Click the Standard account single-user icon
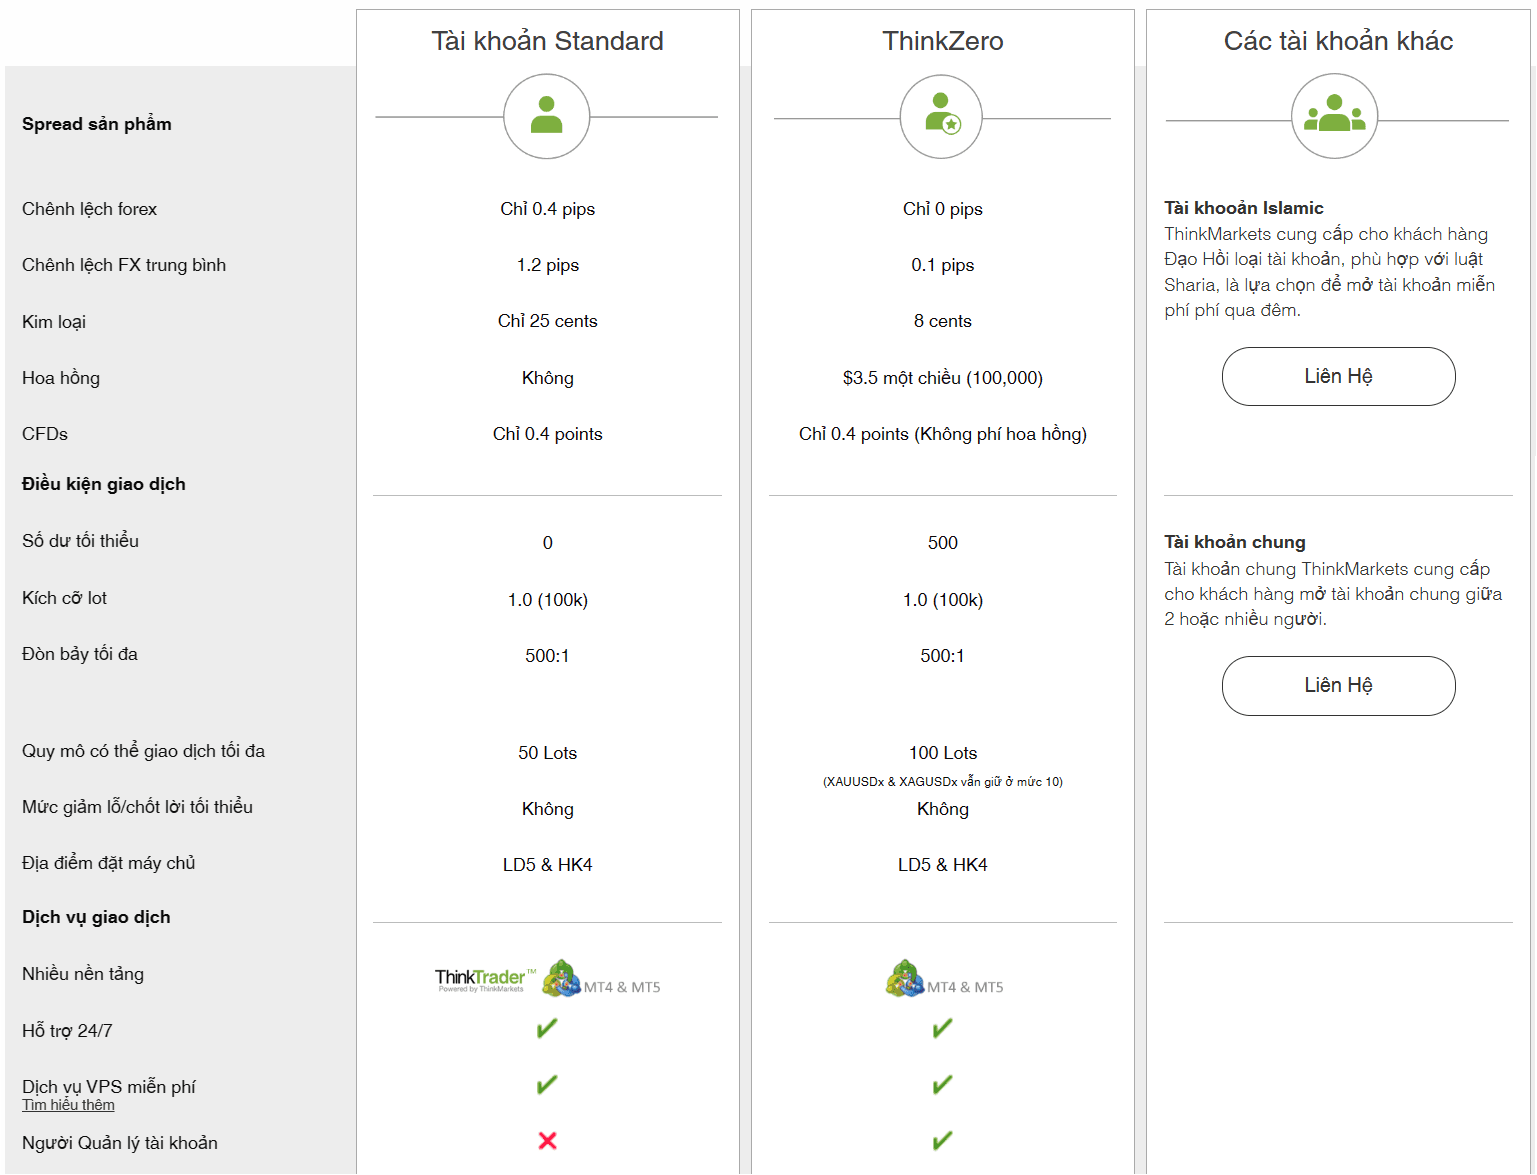Screen dimensions: 1537x1175 [547, 116]
